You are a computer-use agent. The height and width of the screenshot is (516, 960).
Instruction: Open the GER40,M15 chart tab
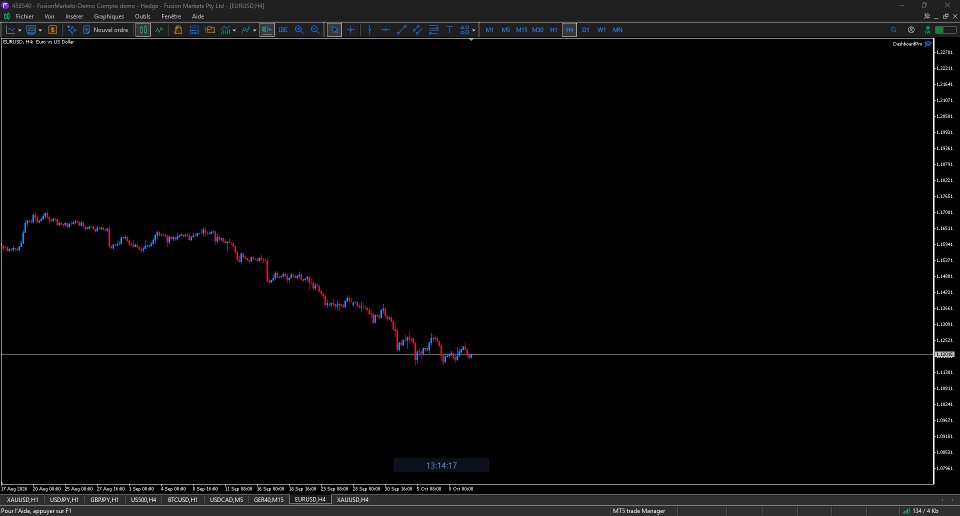pos(269,499)
